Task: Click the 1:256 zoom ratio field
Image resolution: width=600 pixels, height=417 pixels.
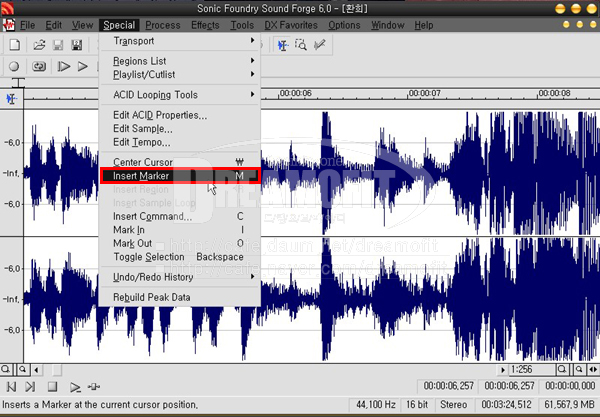Action: pos(532,370)
